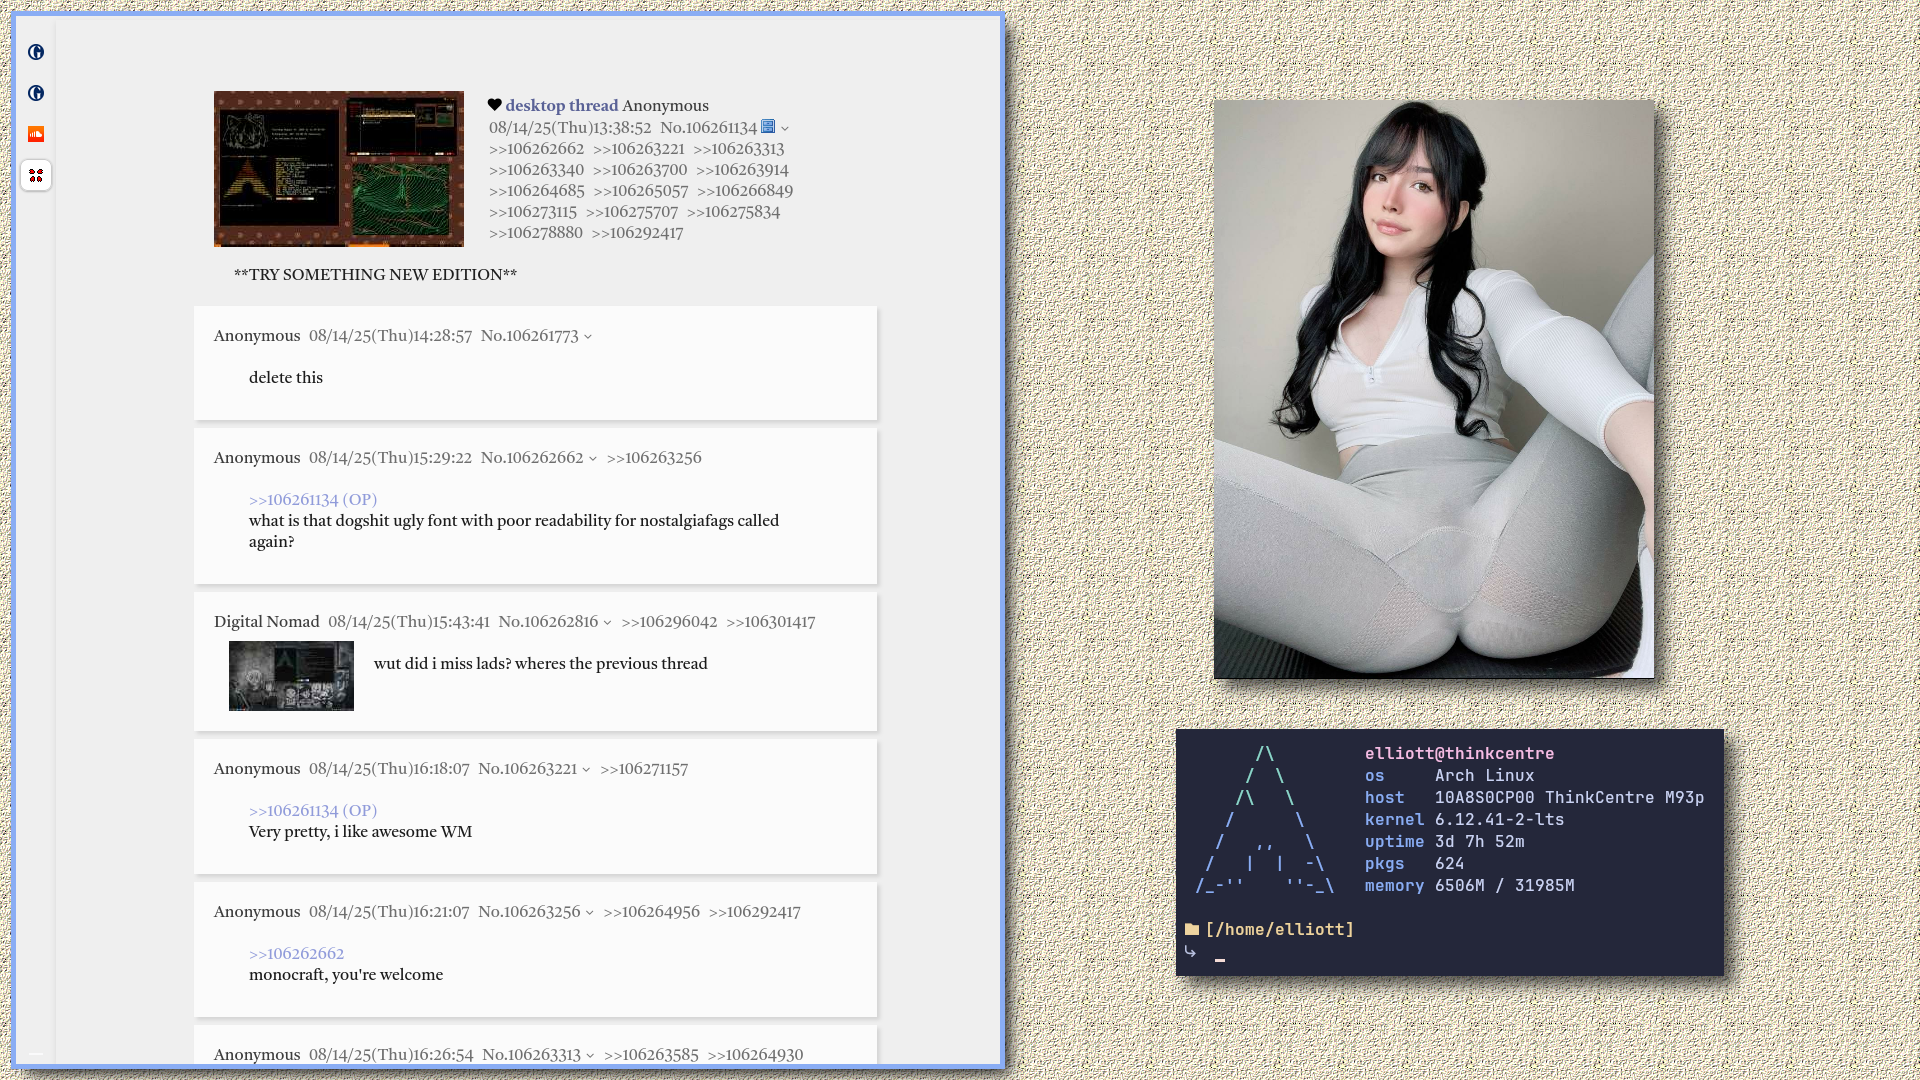Click the folder icon in terminal prompt

[x=1191, y=929]
